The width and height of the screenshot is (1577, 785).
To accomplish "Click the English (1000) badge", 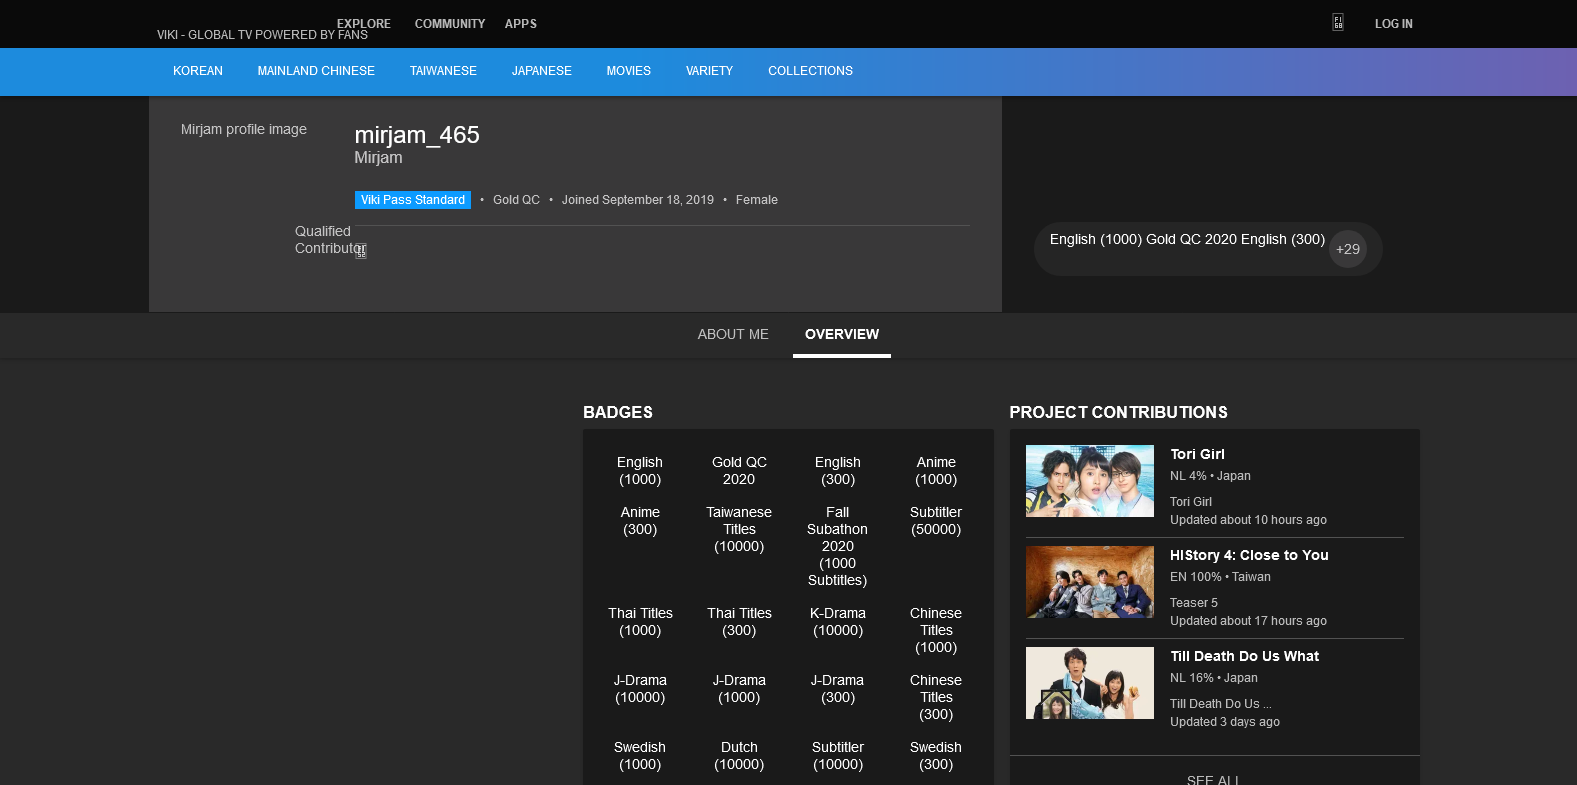I will tap(640, 471).
